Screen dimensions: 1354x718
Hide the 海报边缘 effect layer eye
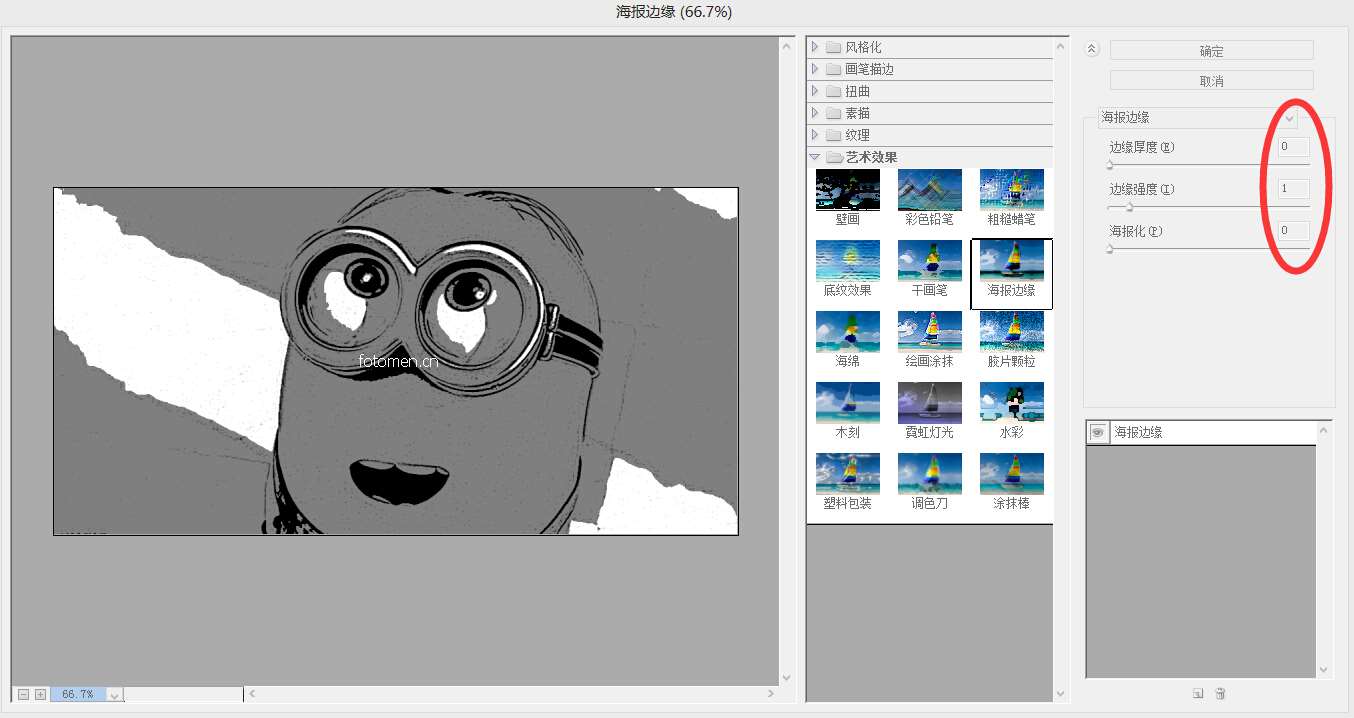click(x=1098, y=432)
